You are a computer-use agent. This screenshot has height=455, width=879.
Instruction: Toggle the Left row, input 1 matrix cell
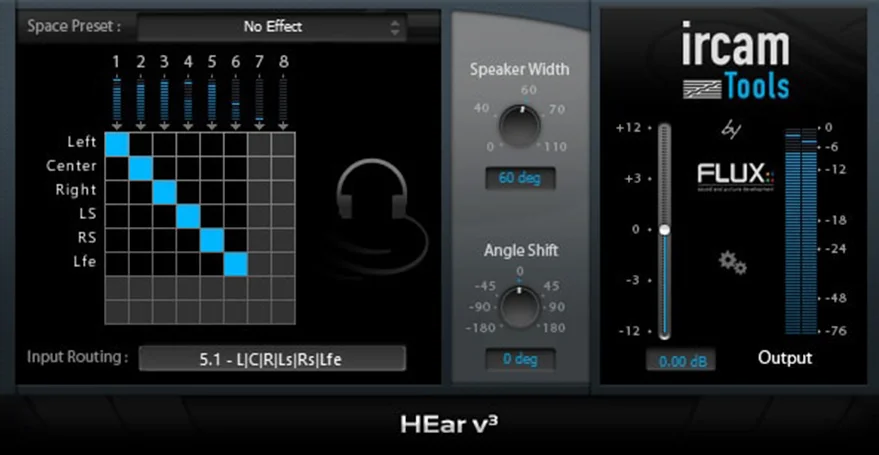click(x=117, y=143)
